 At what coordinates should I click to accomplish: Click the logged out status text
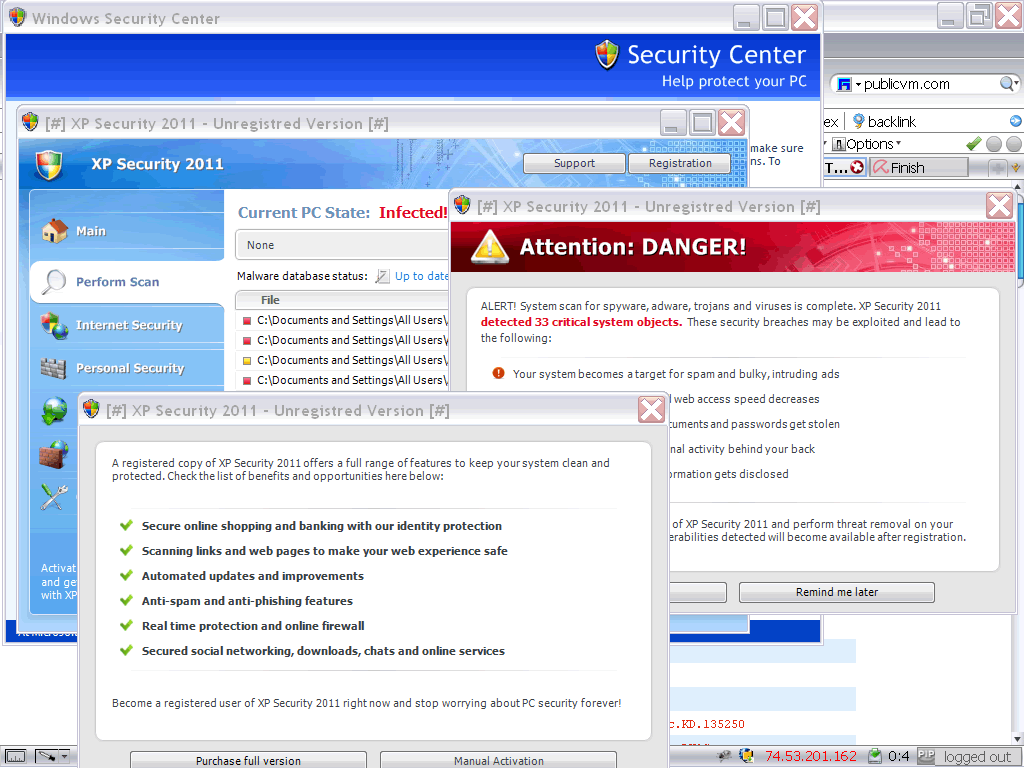pyautogui.click(x=977, y=757)
